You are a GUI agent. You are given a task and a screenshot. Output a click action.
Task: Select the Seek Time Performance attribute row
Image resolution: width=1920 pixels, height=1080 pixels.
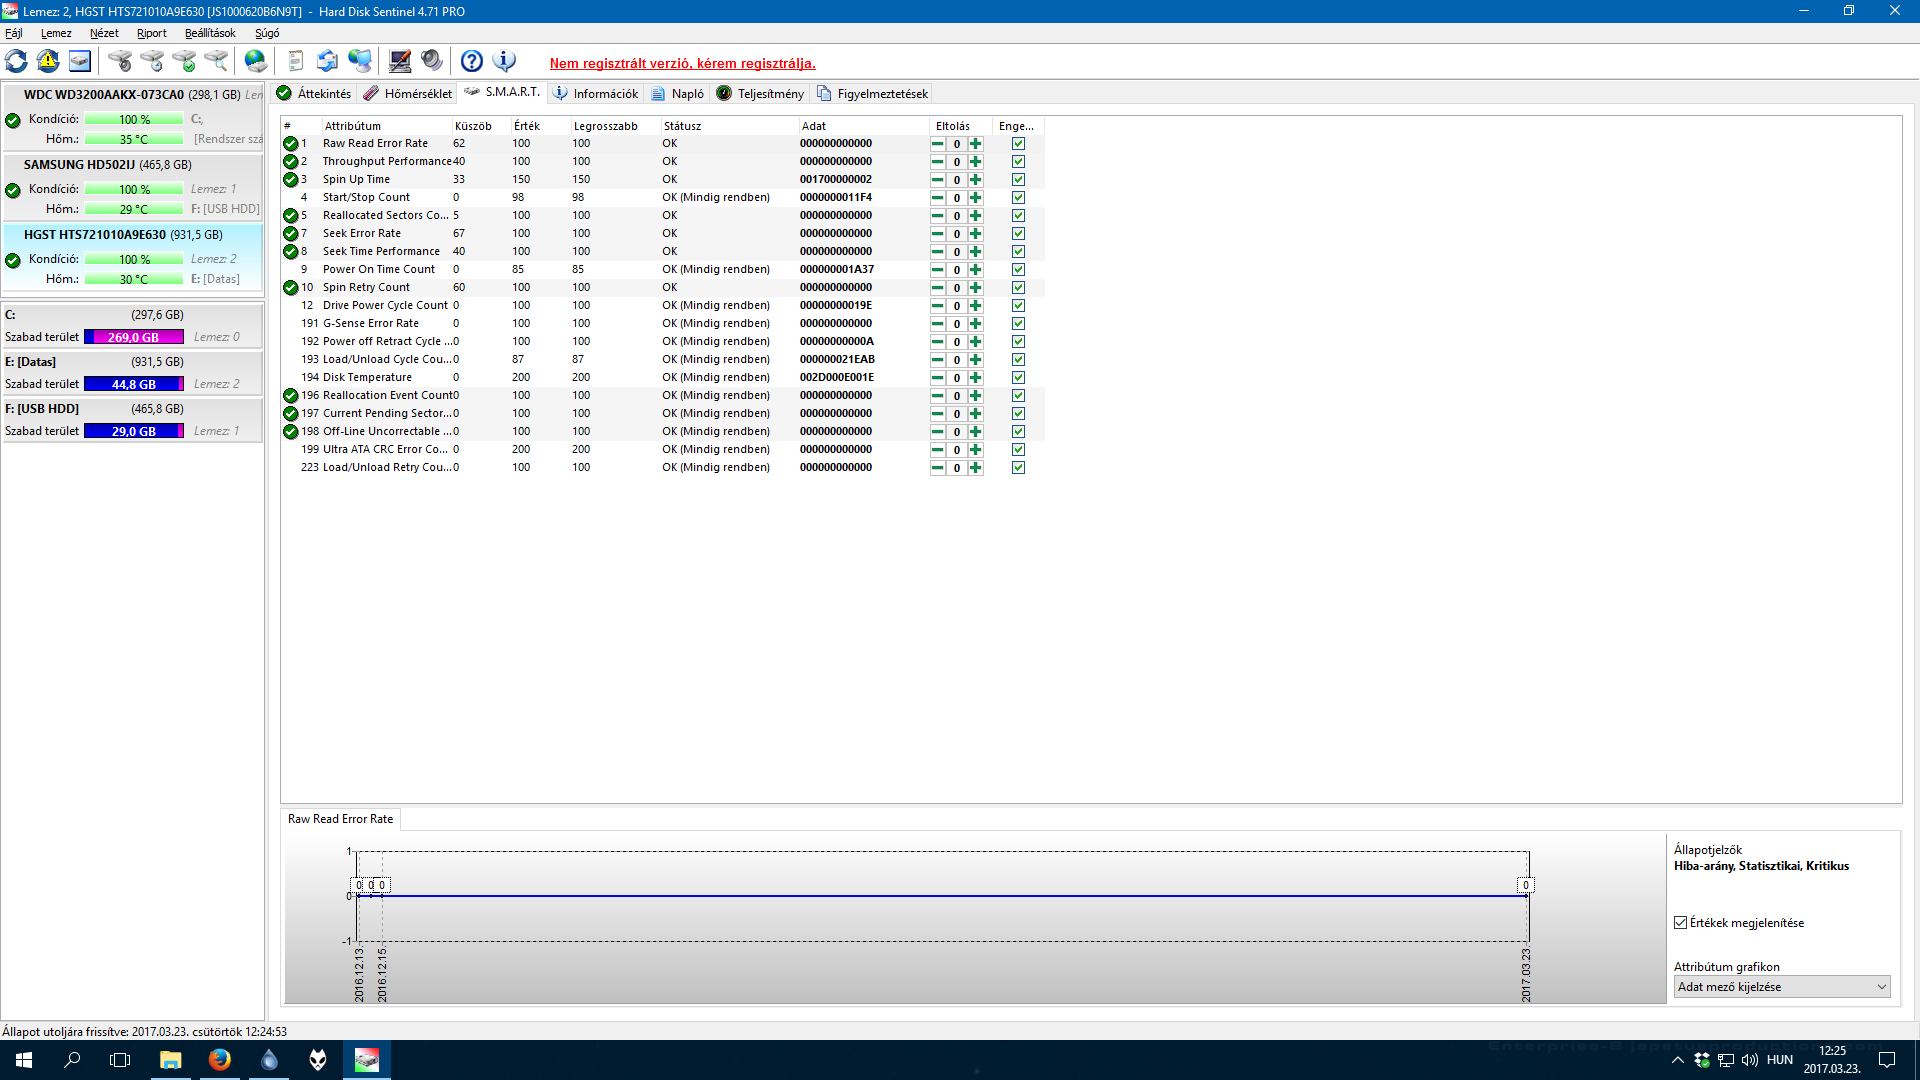click(x=660, y=252)
